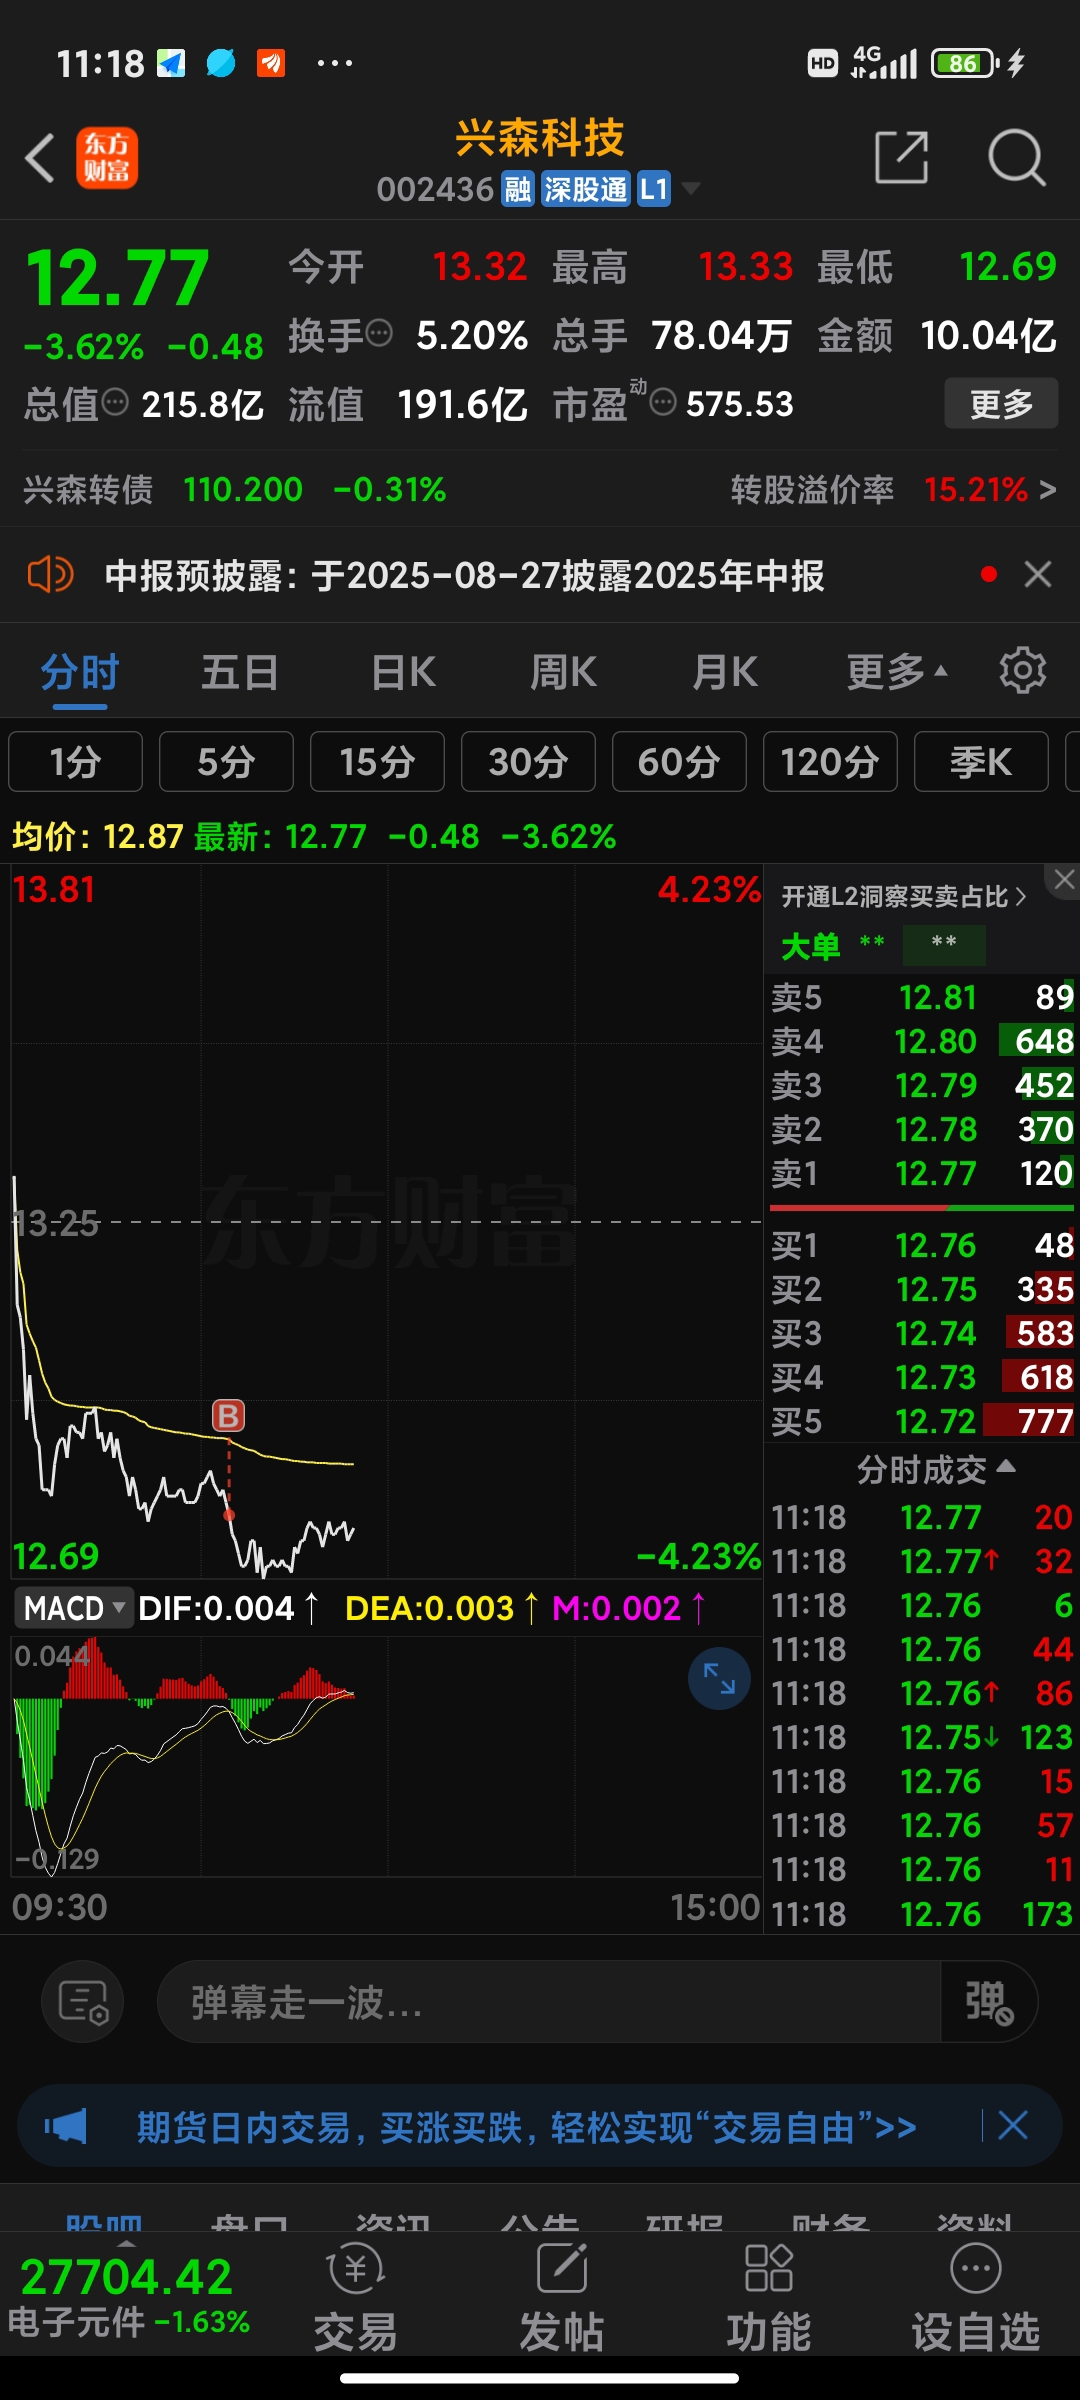This screenshot has width=1080, height=2400.
Task: Expand stock code dropdown arrow
Action: [690, 188]
